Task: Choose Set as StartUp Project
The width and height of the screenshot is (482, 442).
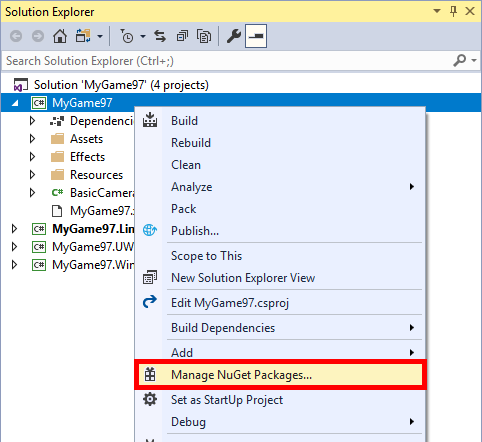Action: click(280, 400)
